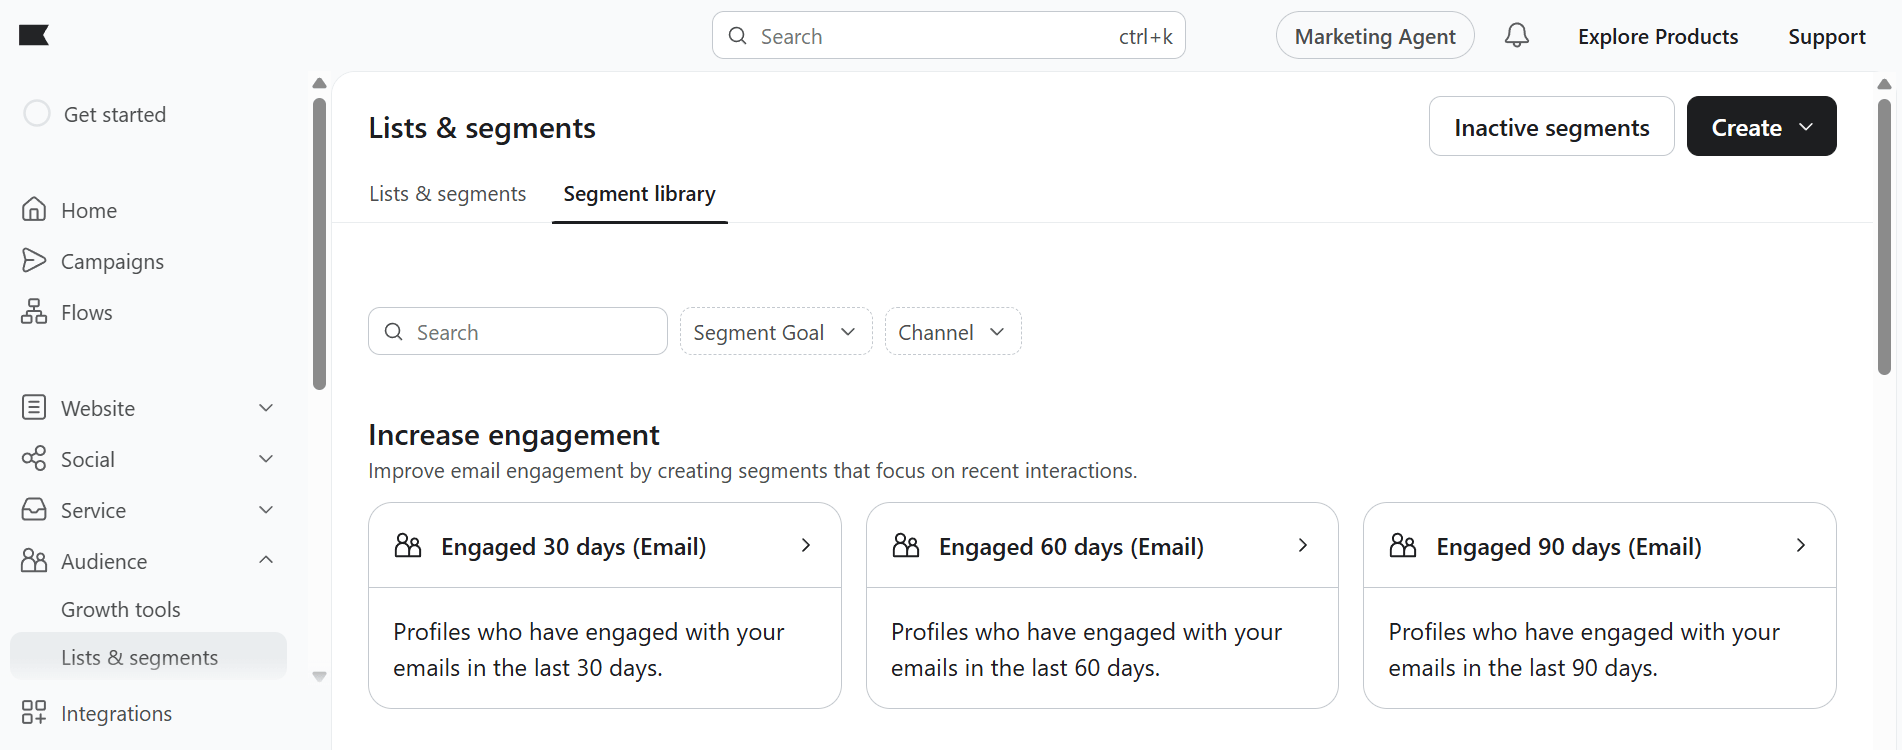Click Get started in the sidebar
1902x750 pixels.
[x=115, y=114]
